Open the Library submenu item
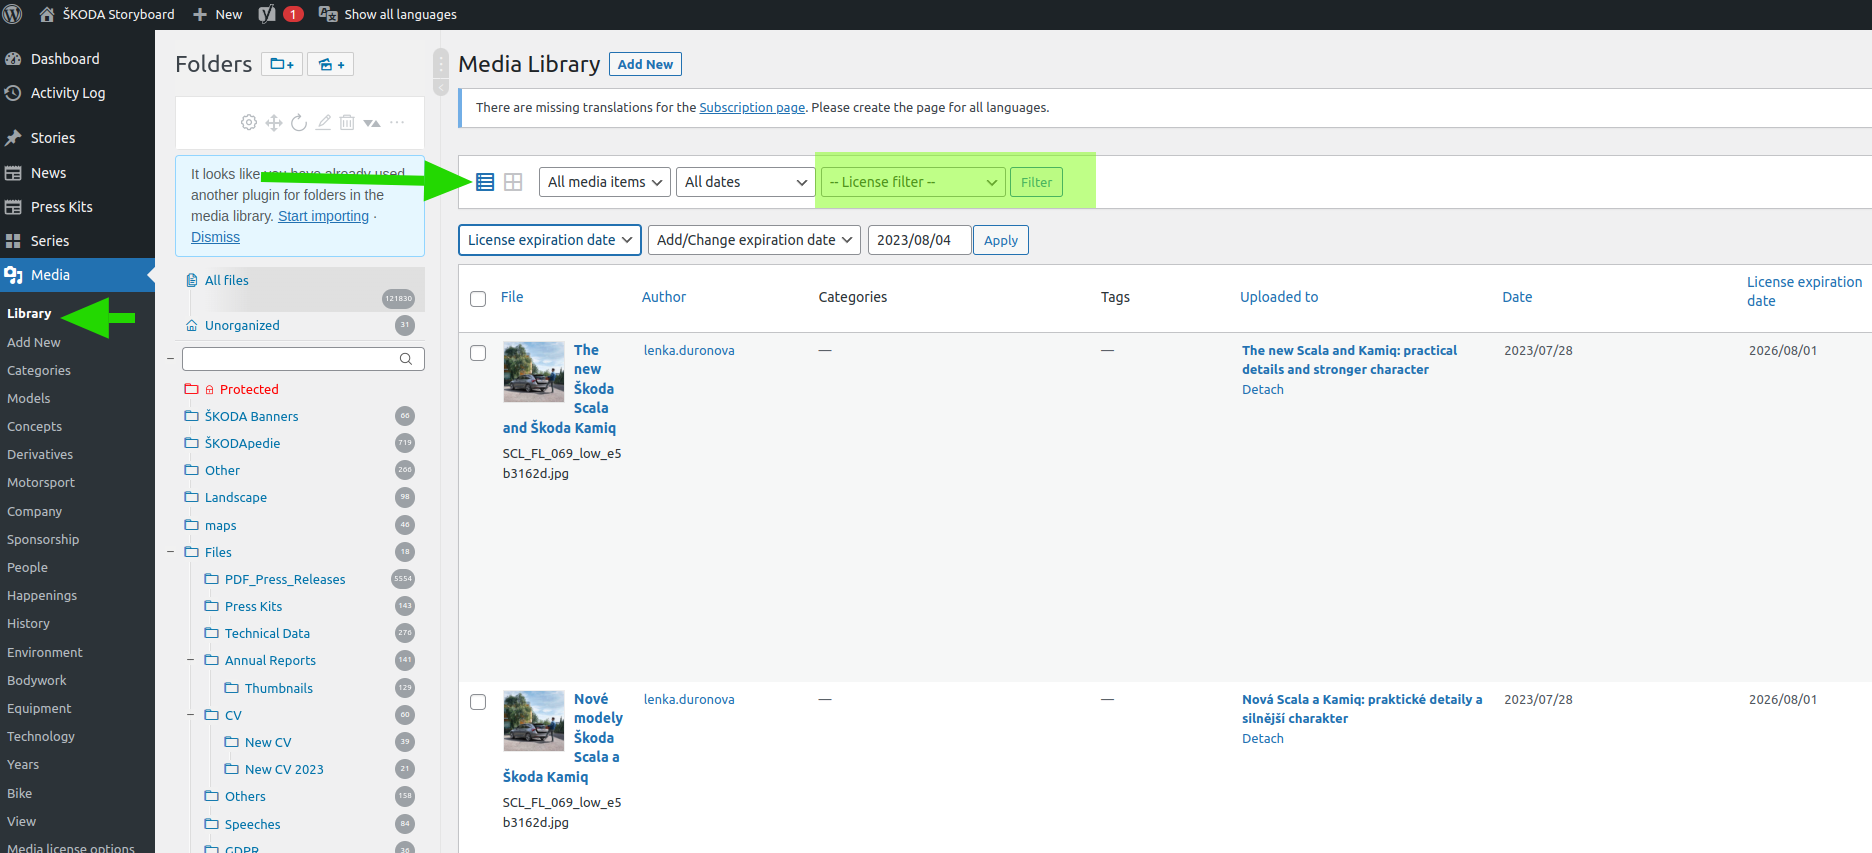This screenshot has height=853, width=1872. (x=29, y=313)
